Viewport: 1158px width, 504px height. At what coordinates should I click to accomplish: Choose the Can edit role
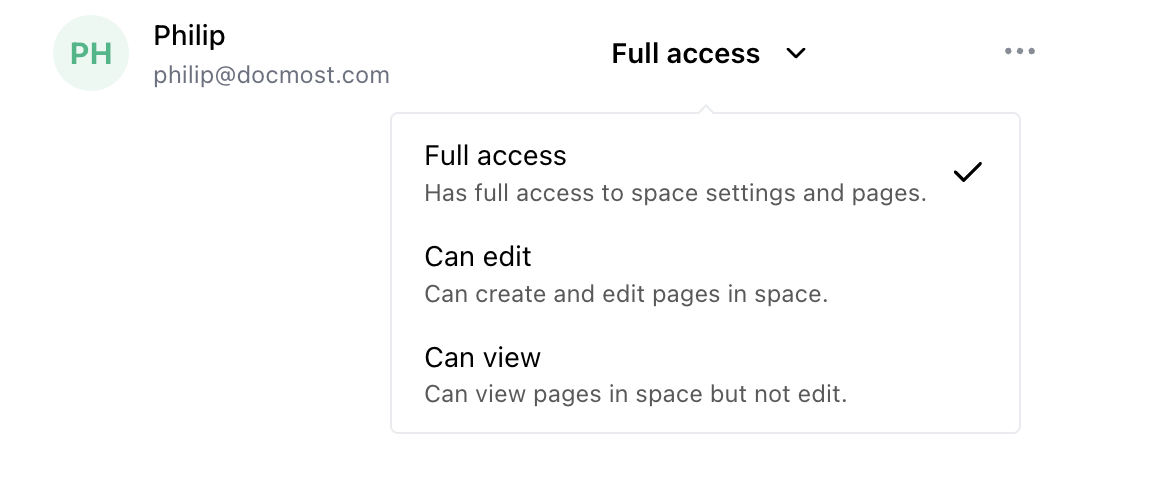478,257
